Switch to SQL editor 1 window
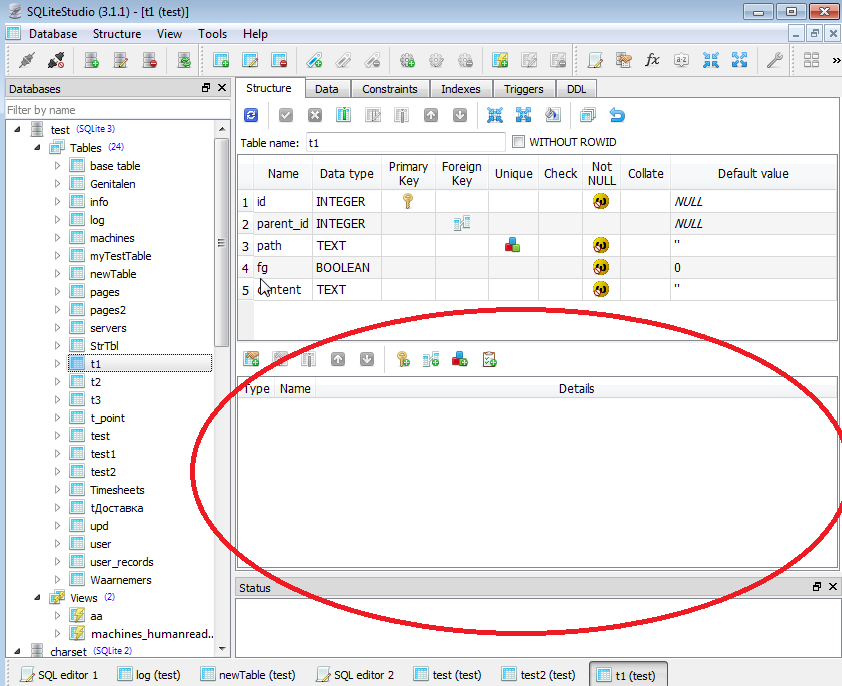The height and width of the screenshot is (686, 842). pyautogui.click(x=60, y=675)
